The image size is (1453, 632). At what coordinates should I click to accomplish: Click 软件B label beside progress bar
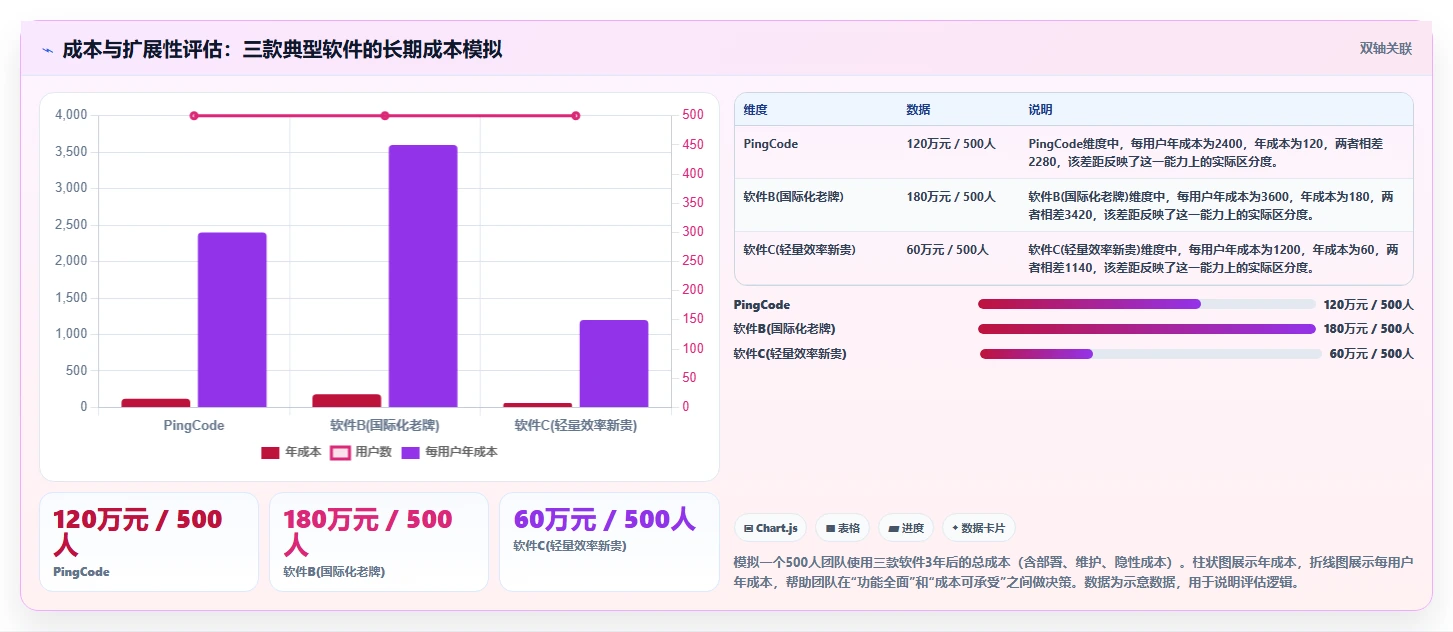tap(785, 329)
